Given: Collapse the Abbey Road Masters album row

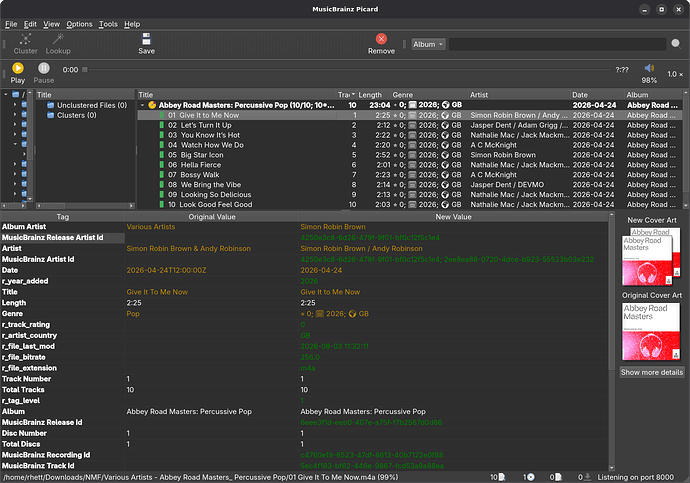Looking at the screenshot, I should click(x=142, y=105).
